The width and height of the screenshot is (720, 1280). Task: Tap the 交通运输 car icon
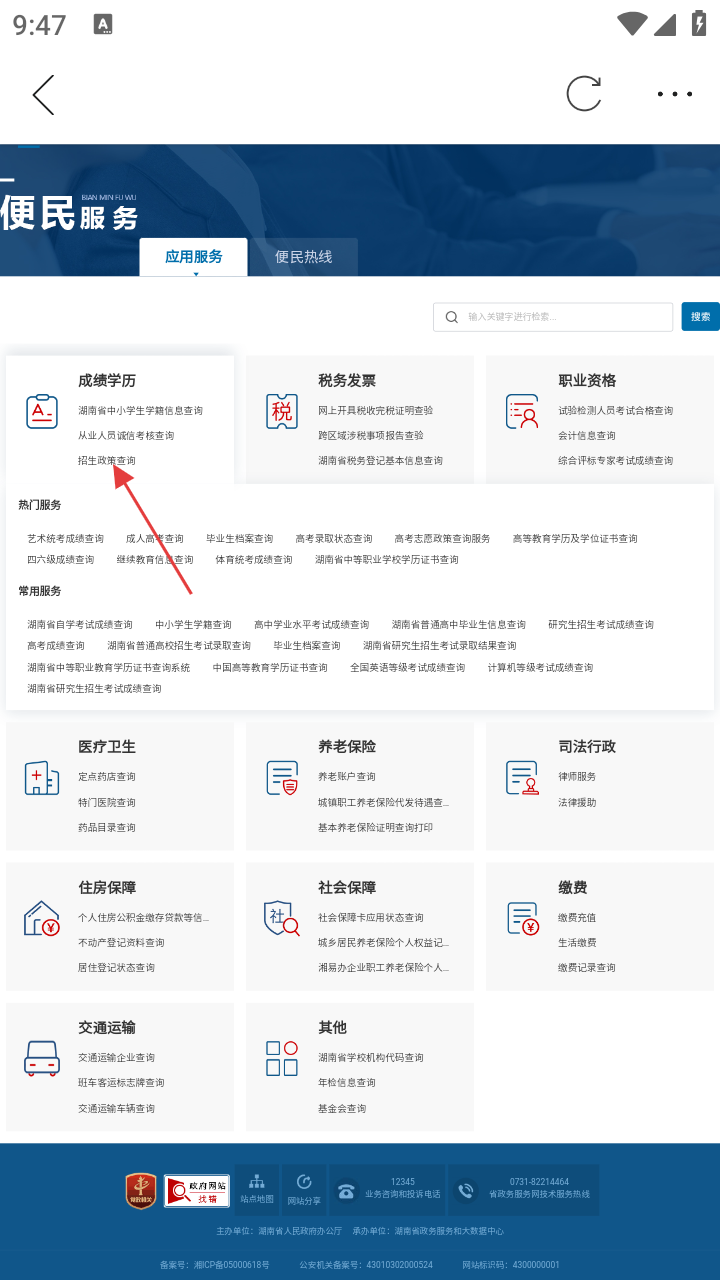point(42,1058)
